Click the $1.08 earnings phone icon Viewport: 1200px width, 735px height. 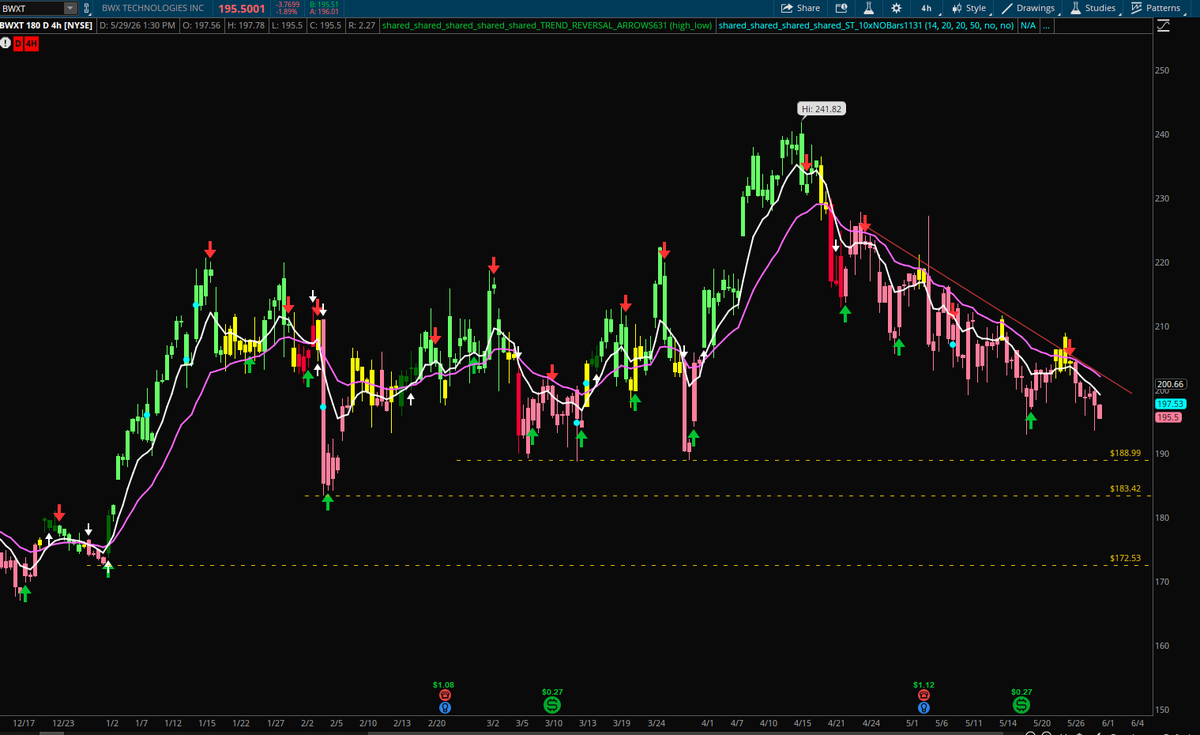click(x=444, y=694)
